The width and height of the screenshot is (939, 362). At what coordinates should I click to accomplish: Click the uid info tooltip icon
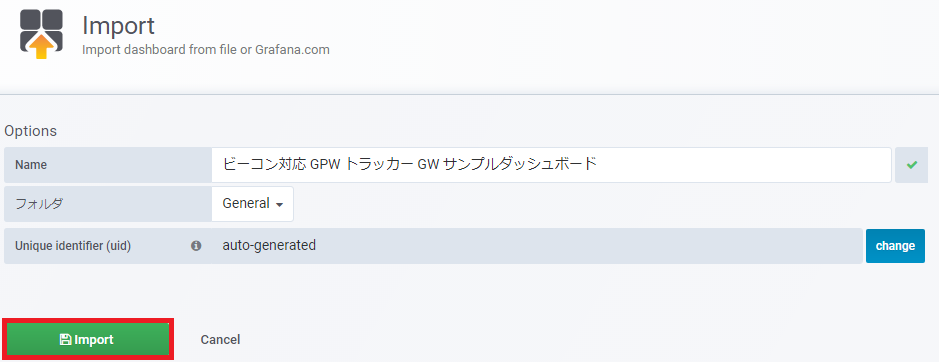196,246
